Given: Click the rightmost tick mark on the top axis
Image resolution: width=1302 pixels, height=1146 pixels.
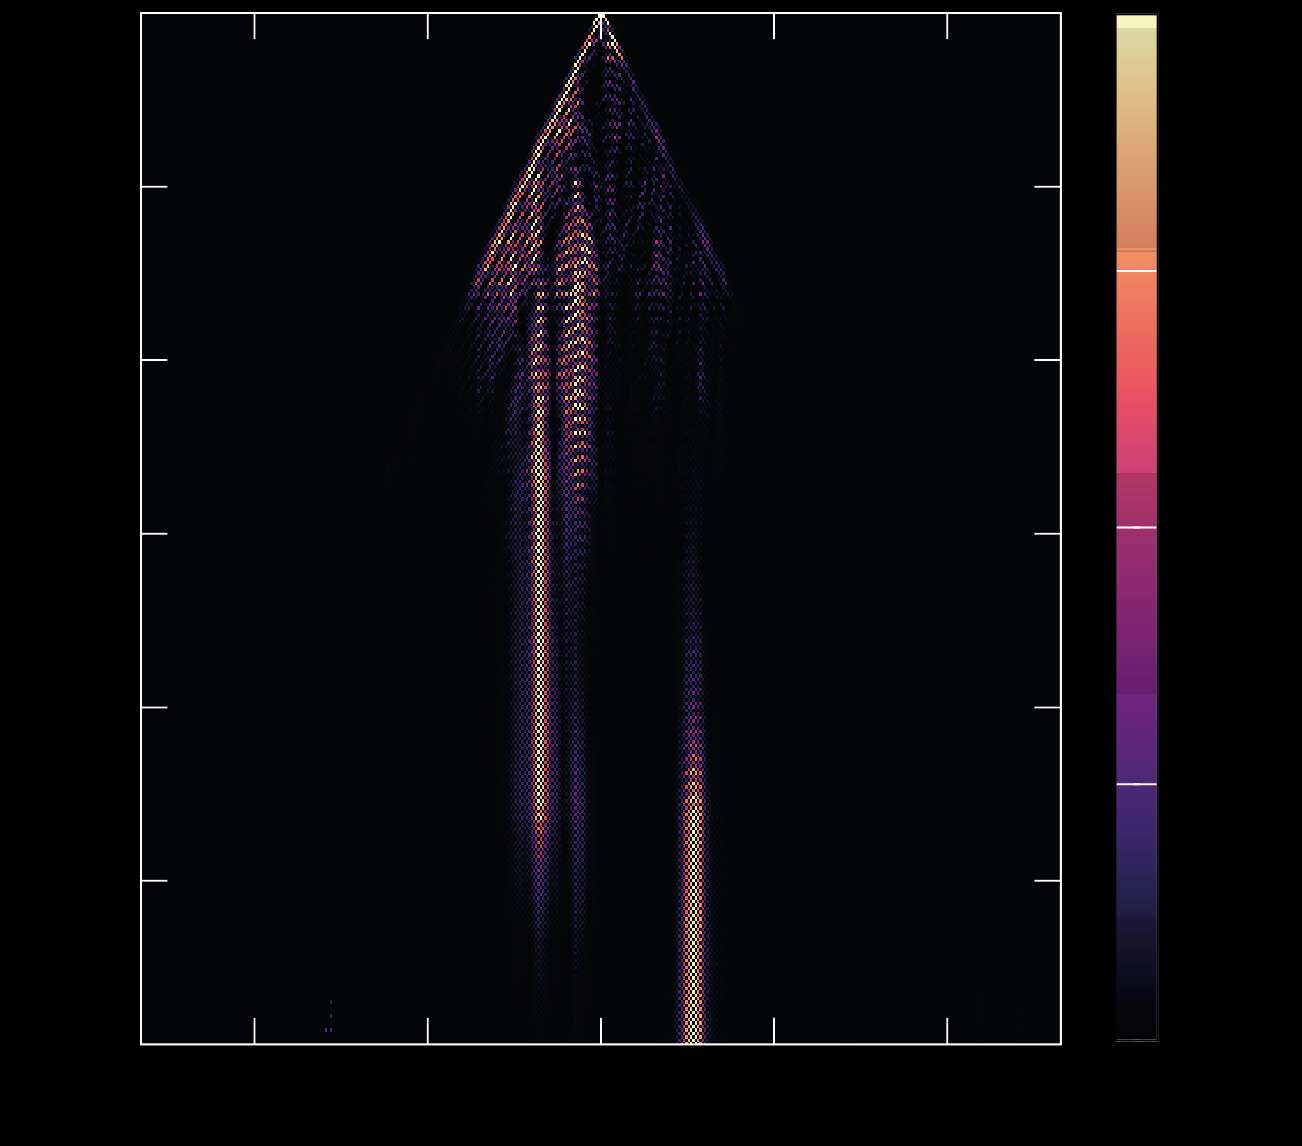Looking at the screenshot, I should coord(947,26).
